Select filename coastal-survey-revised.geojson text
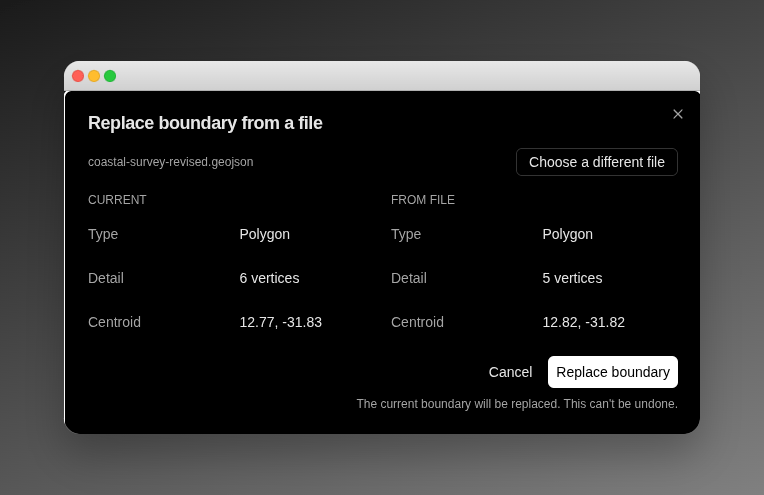Screen dimensions: 764x495 pyautogui.click(x=171, y=162)
